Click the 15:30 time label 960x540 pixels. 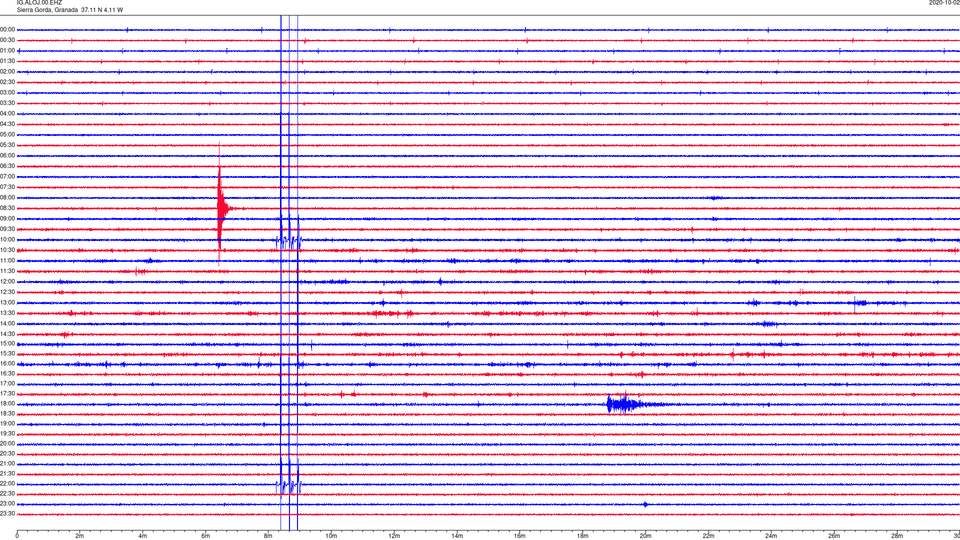7,354
